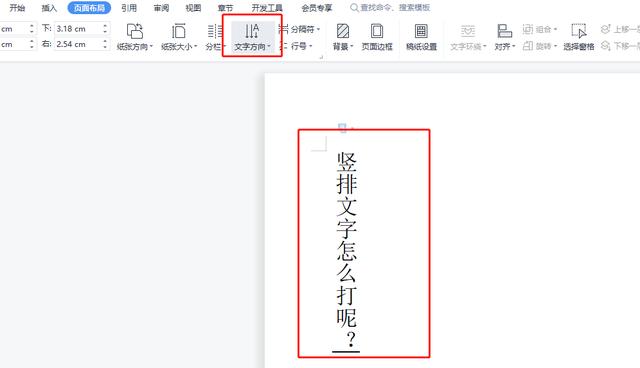This screenshot has width=640, height=368.
Task: Open the 插入 tab
Action: point(49,8)
